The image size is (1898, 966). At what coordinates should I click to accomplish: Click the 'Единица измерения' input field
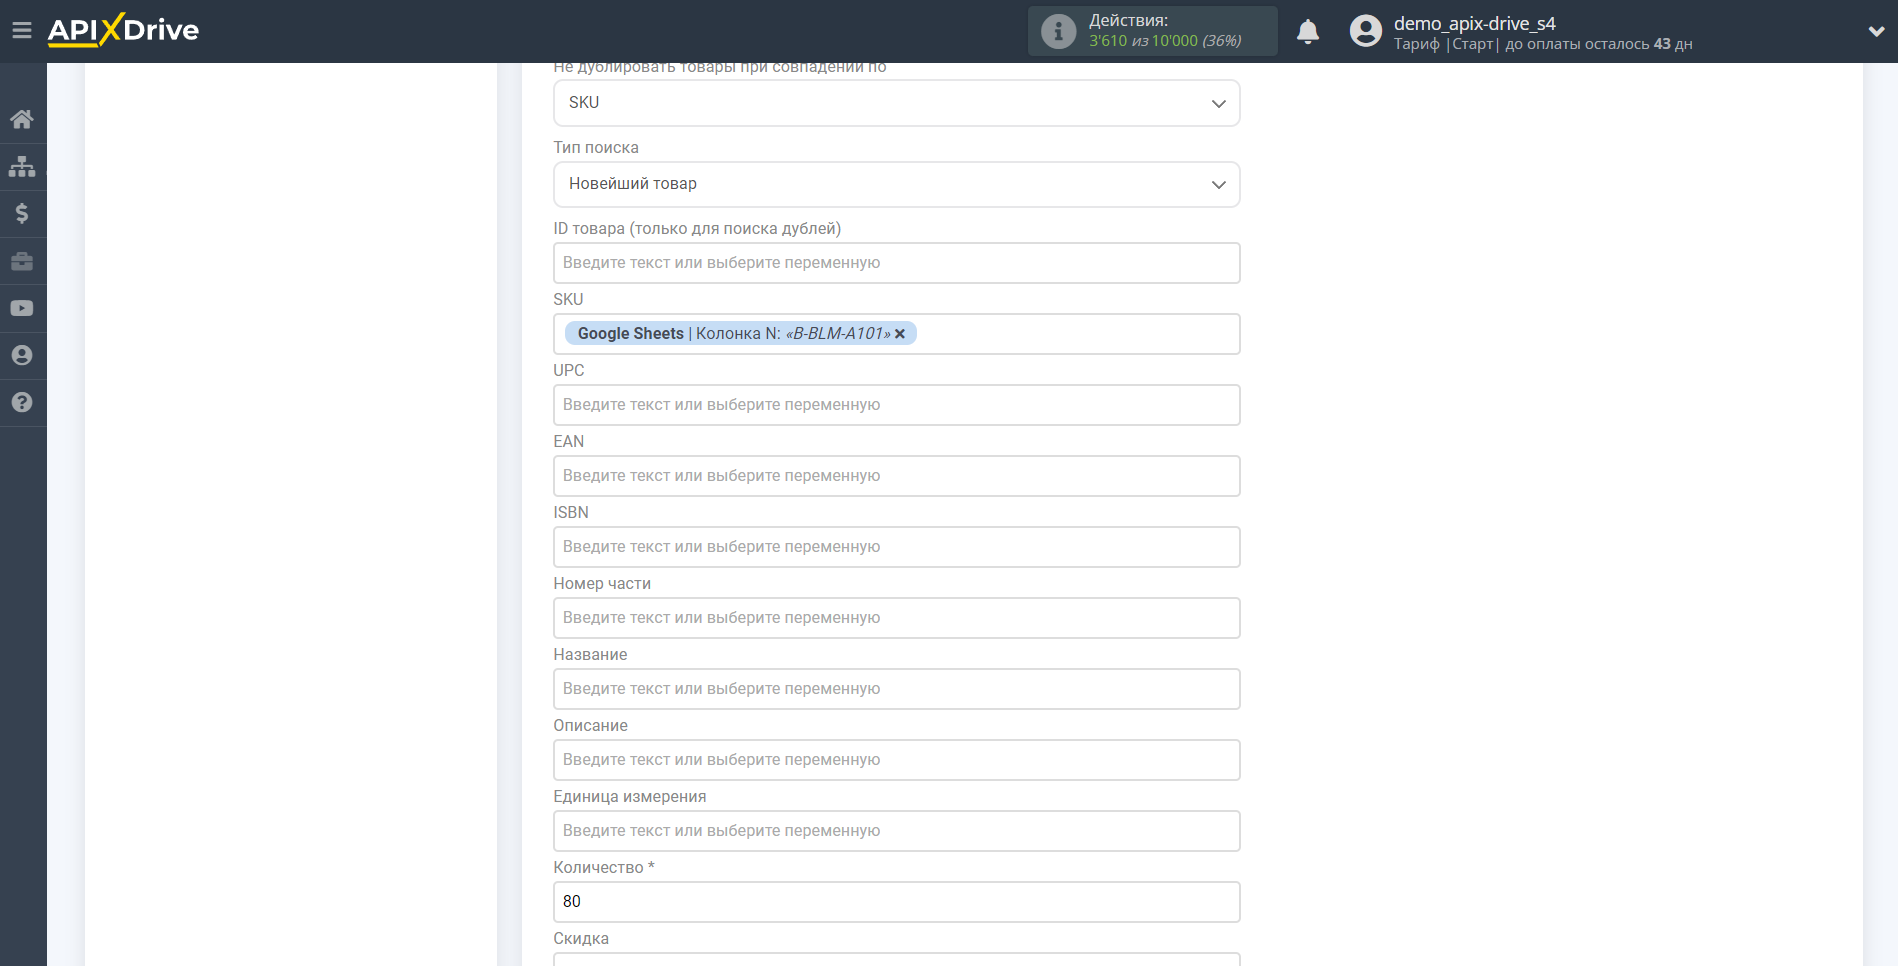tap(896, 831)
